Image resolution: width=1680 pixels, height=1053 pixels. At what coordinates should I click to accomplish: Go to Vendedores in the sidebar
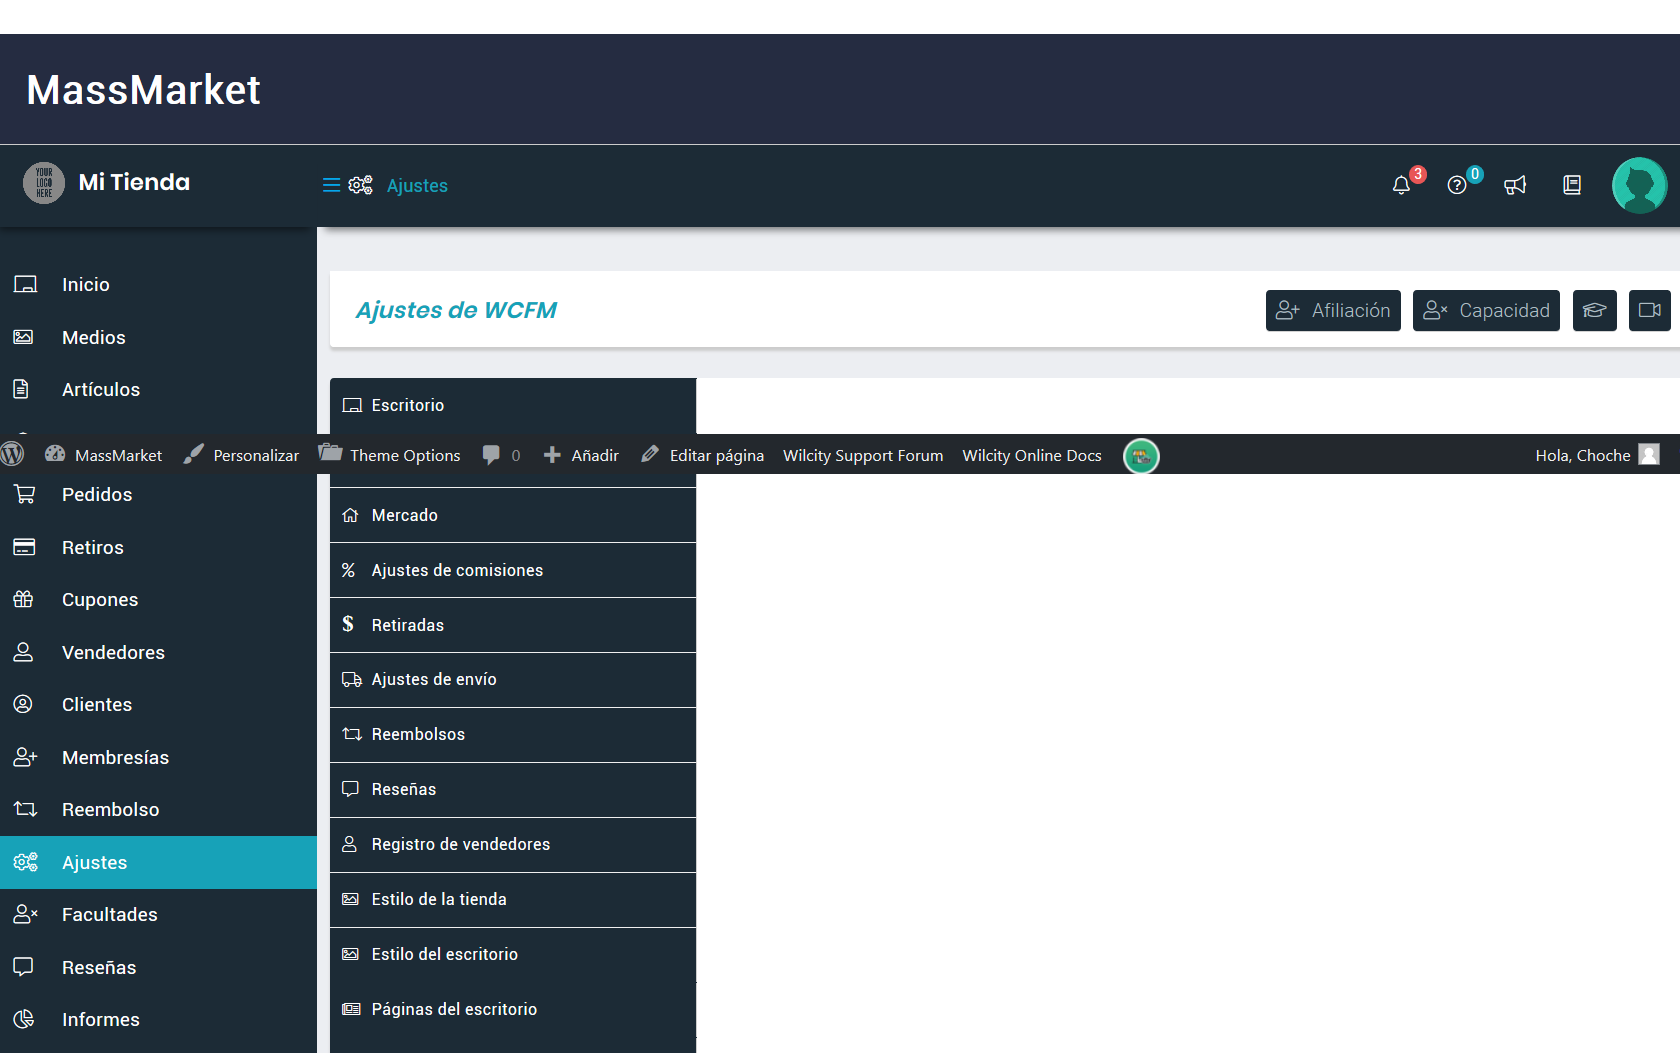tap(113, 652)
